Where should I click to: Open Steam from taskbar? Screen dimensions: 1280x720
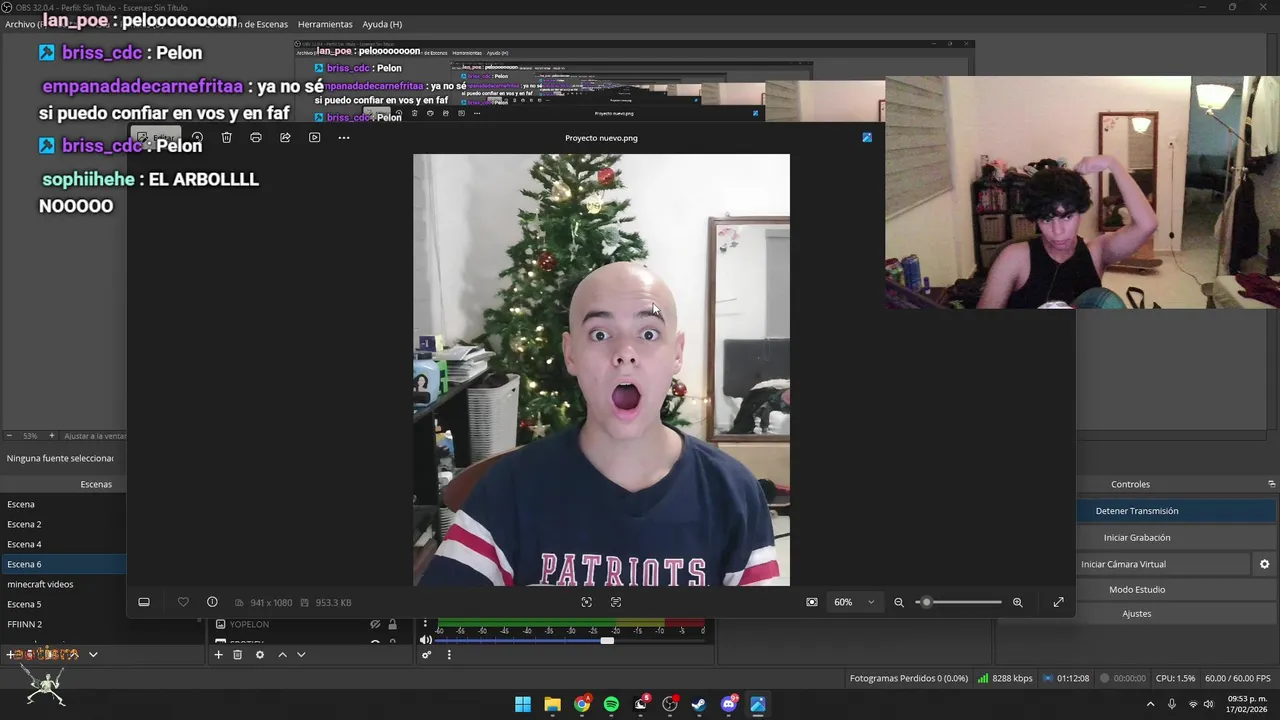(x=699, y=704)
